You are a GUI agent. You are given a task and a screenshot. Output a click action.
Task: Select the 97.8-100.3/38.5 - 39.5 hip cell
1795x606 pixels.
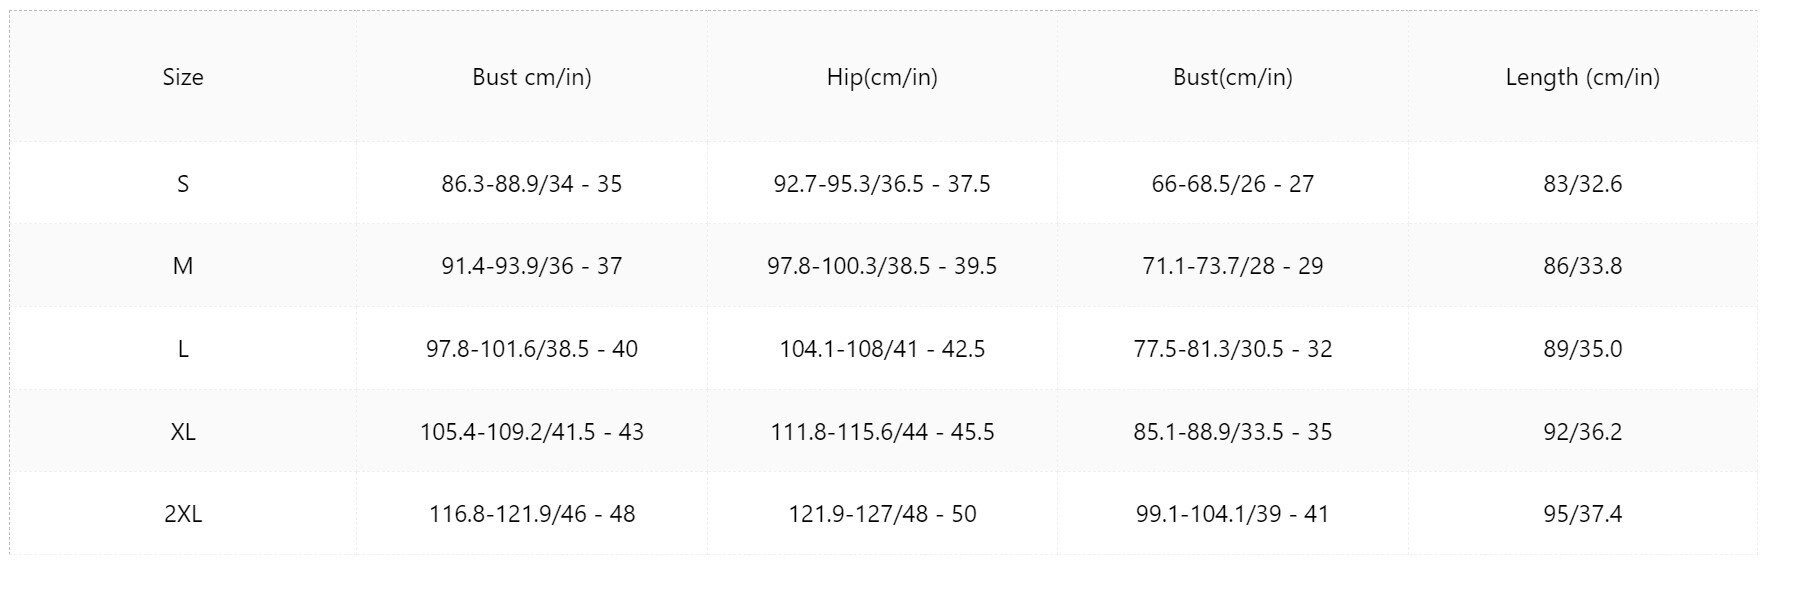coord(882,266)
